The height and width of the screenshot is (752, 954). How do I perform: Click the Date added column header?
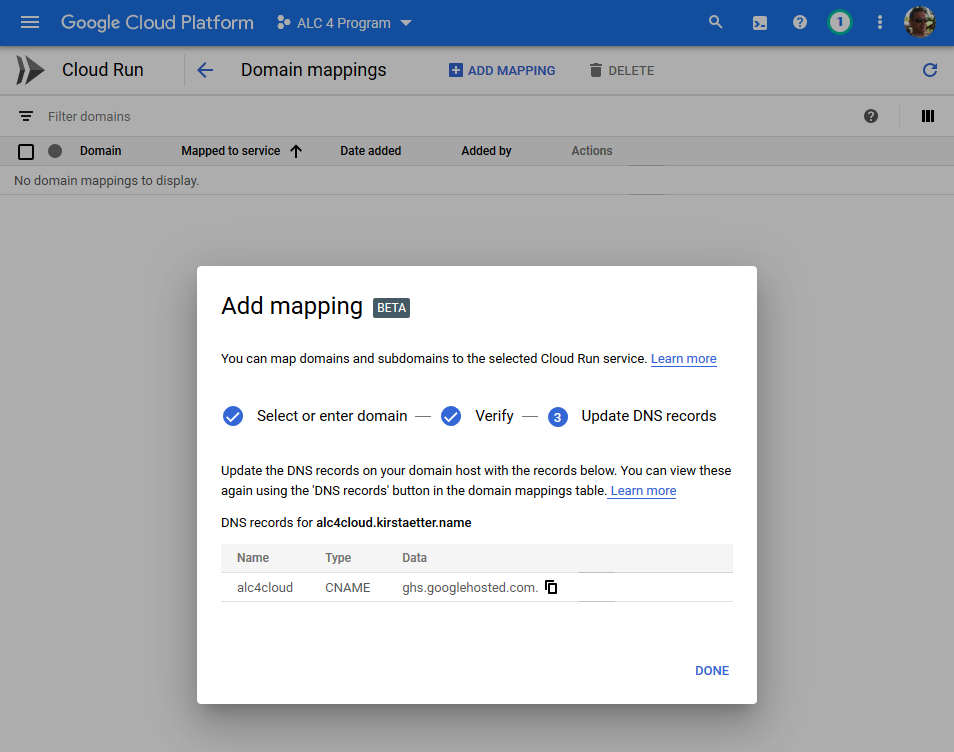click(x=371, y=151)
